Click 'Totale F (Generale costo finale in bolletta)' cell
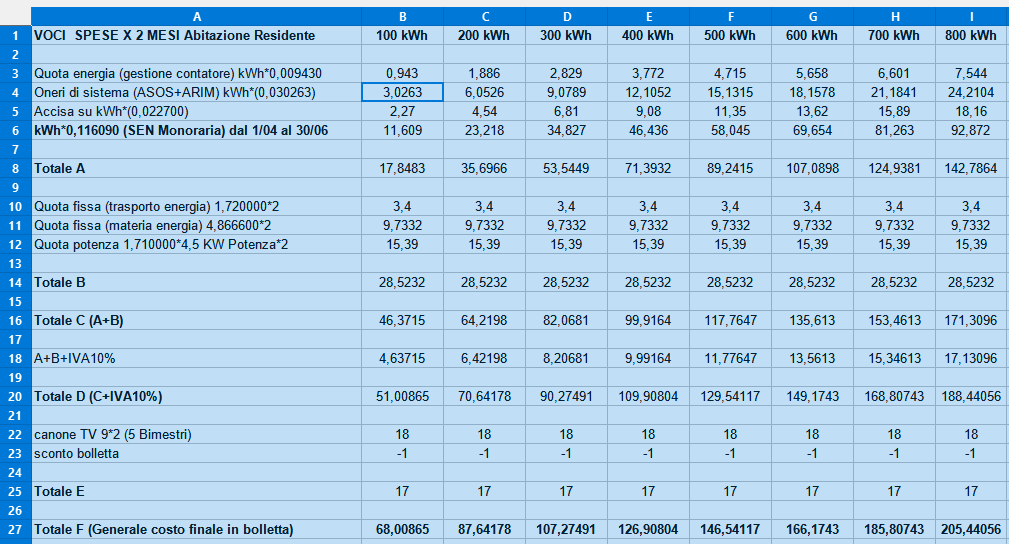The height and width of the screenshot is (544, 1009). coord(196,530)
